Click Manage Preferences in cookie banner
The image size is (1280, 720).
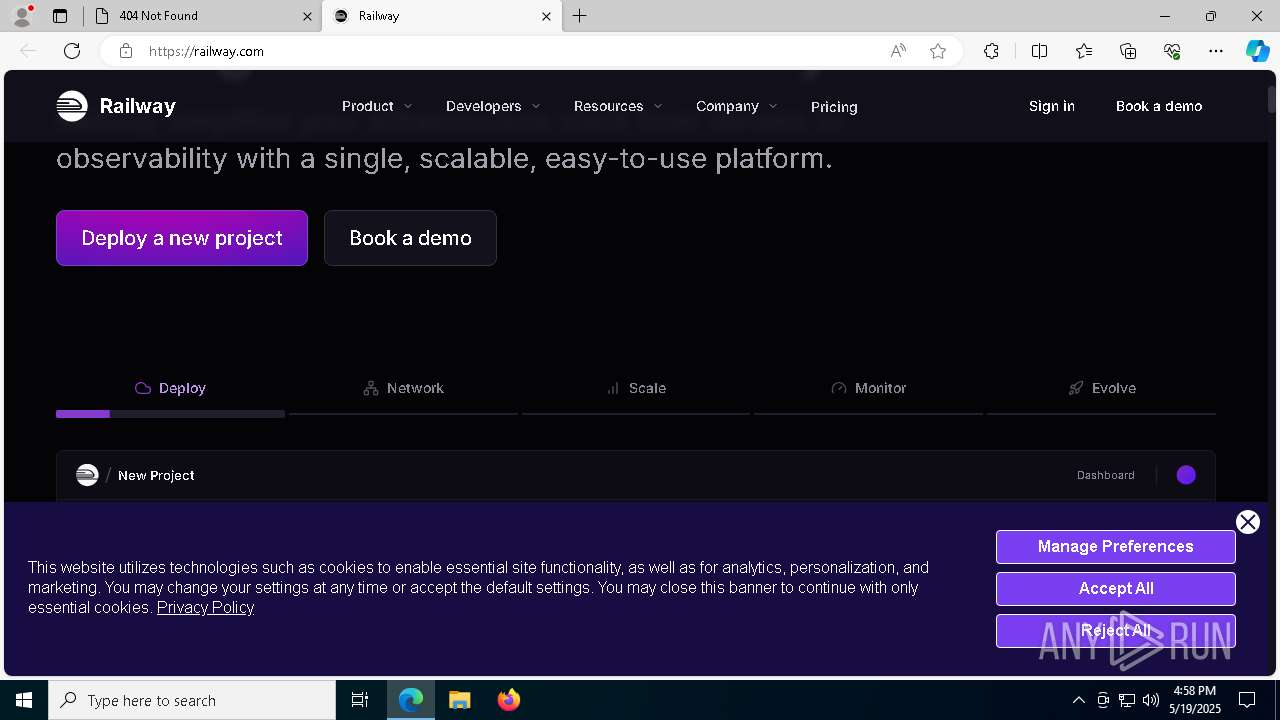[x=1116, y=547]
